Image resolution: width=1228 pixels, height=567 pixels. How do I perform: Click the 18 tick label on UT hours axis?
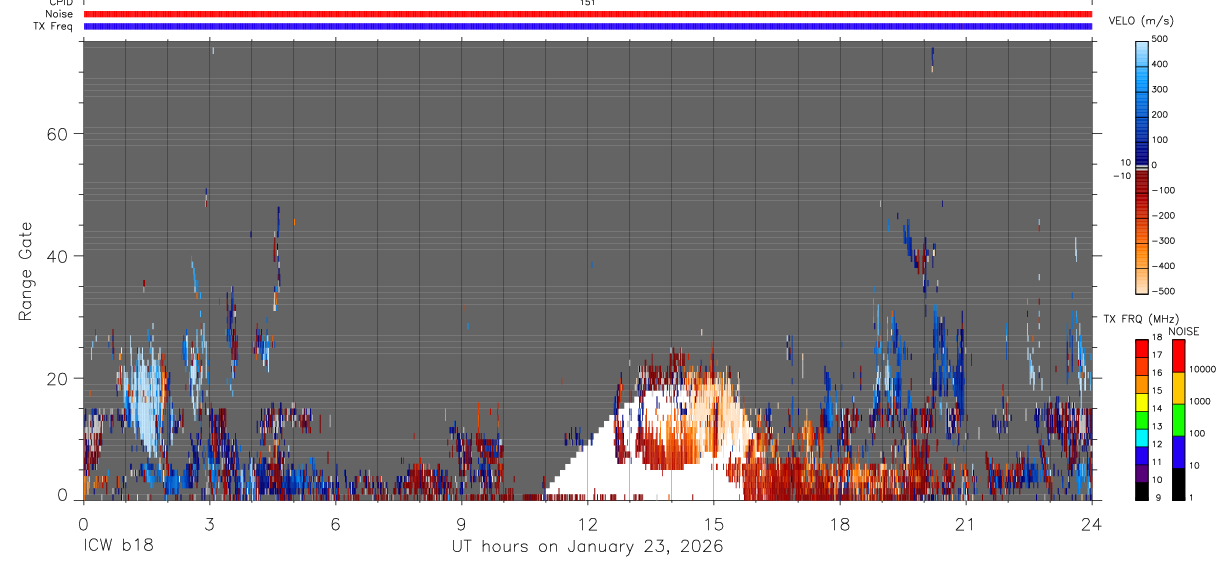(x=839, y=524)
